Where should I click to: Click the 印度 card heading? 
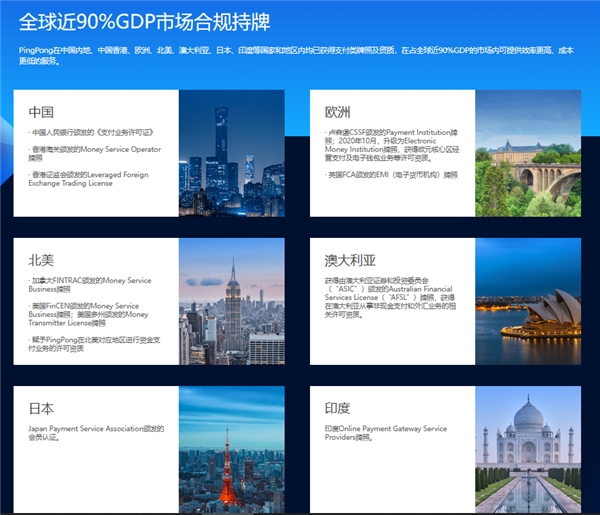point(337,409)
